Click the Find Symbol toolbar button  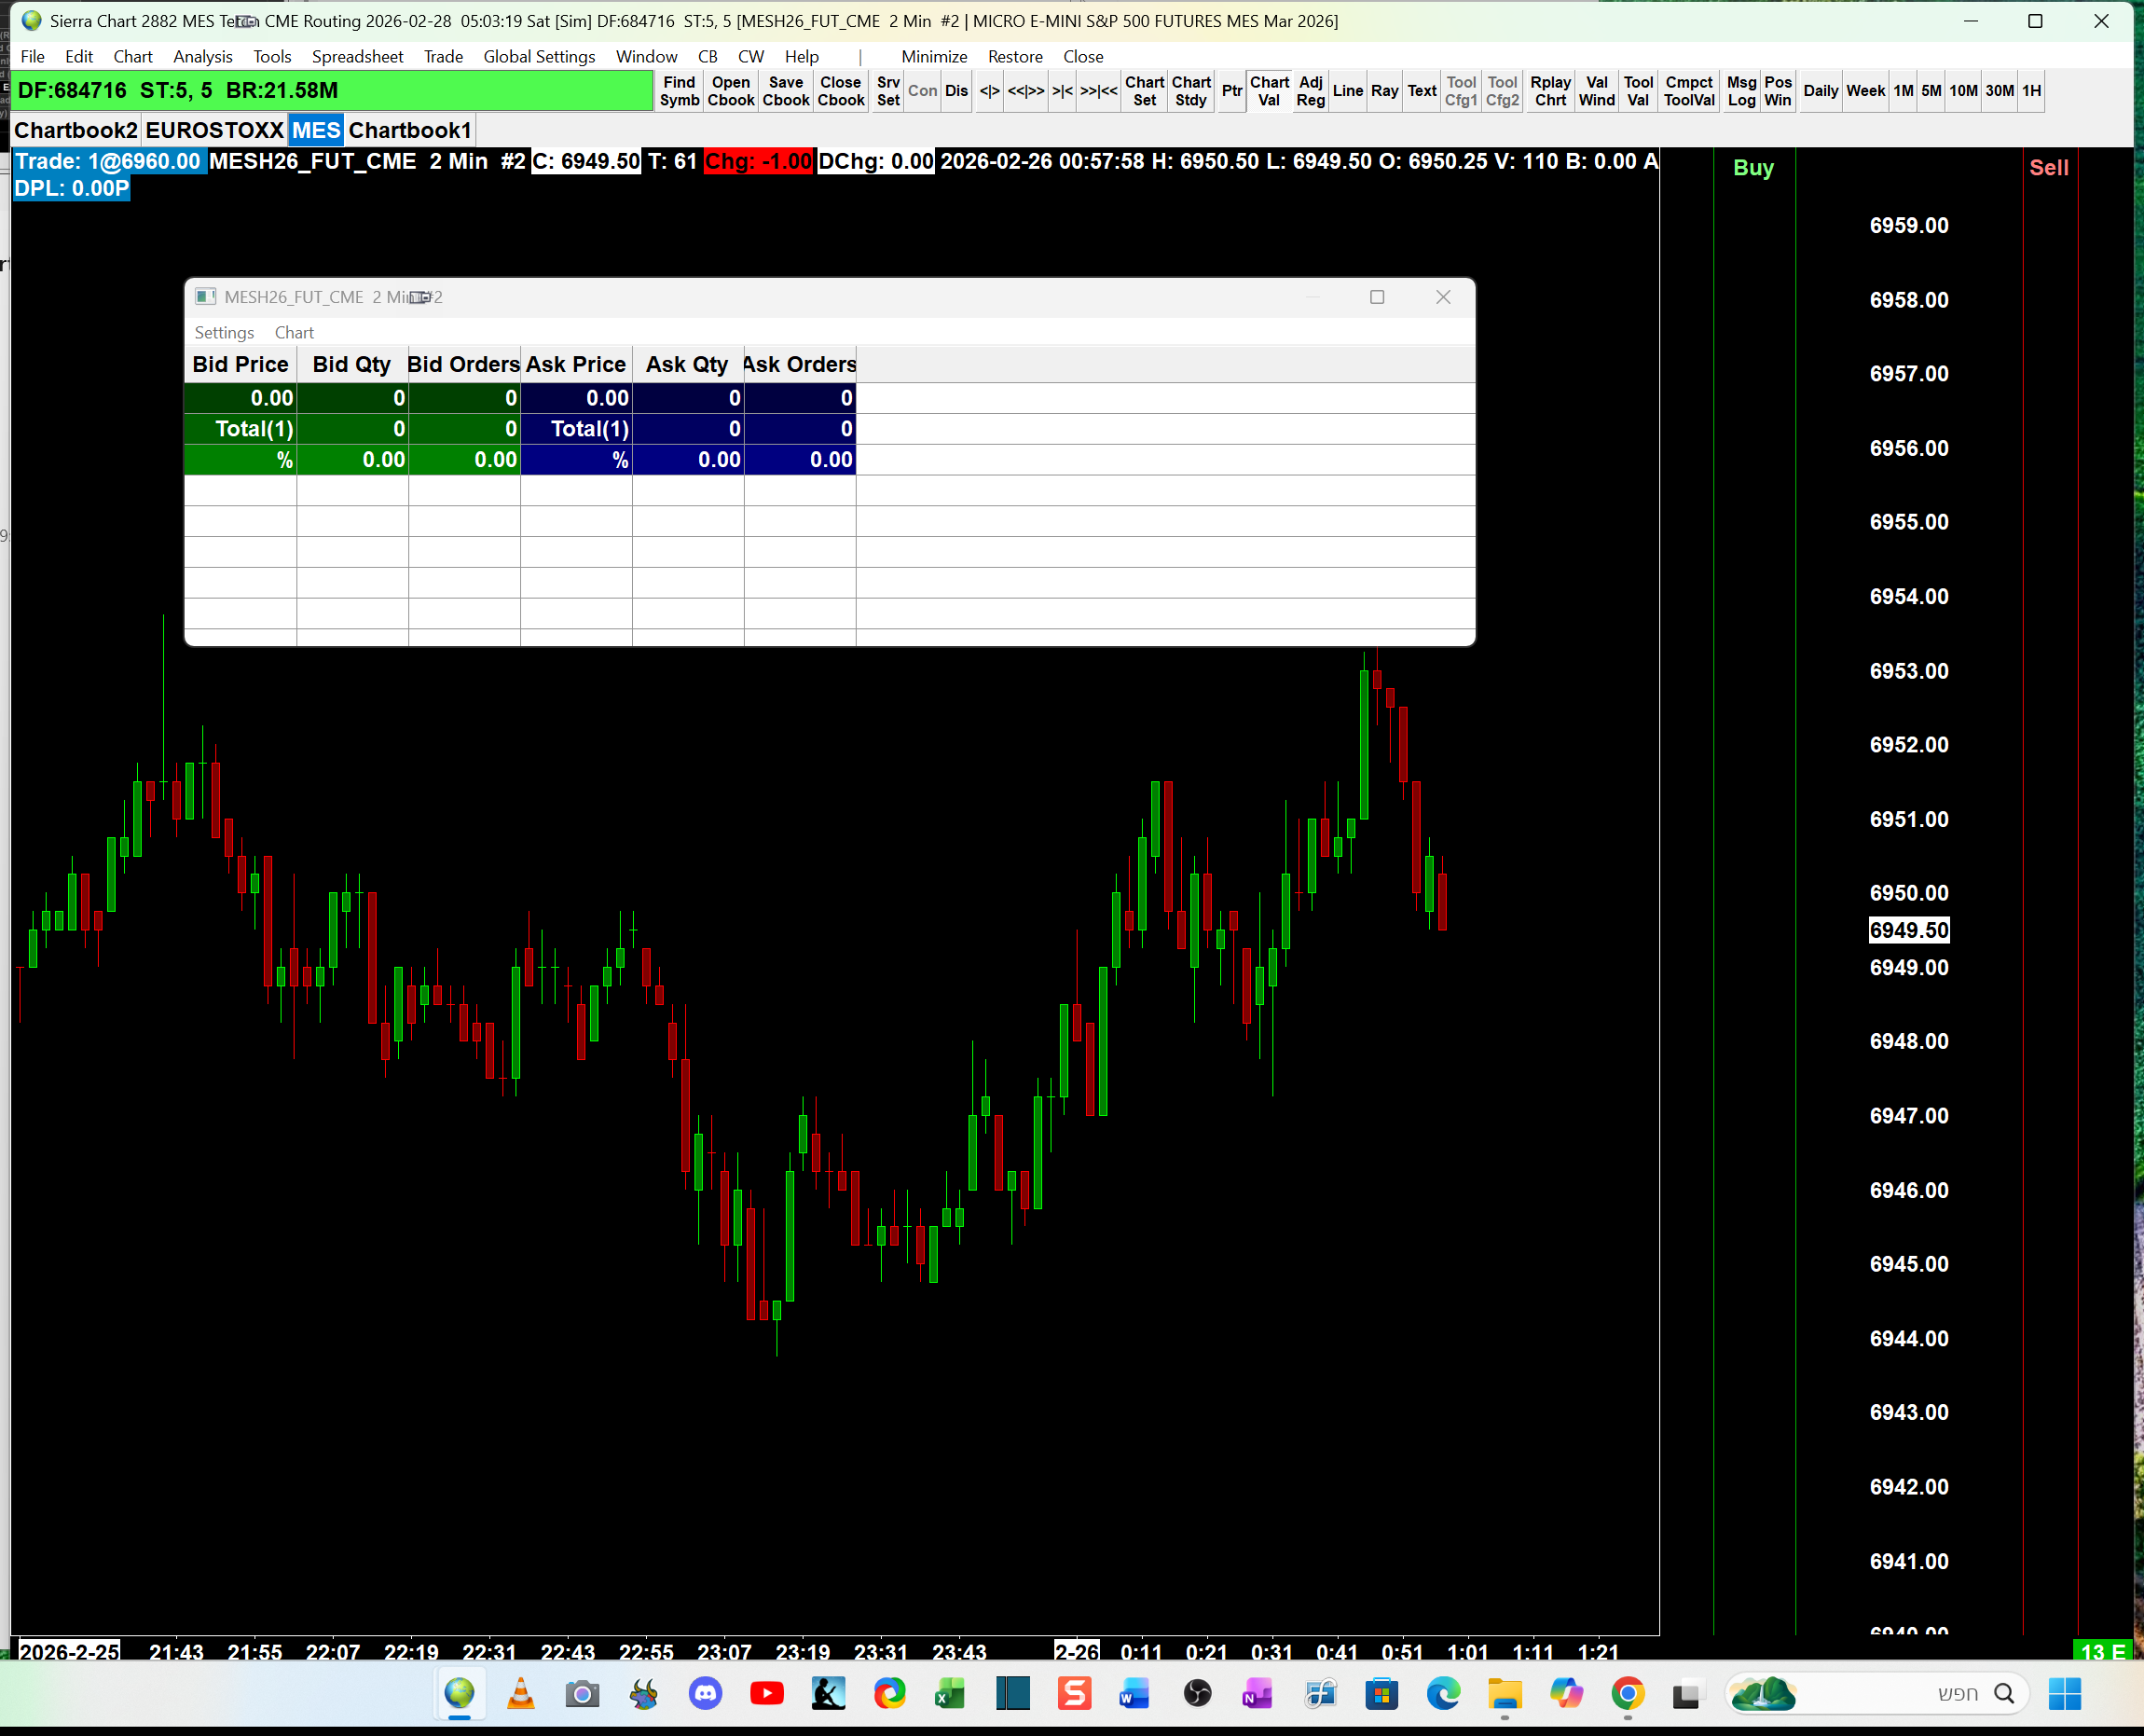click(679, 91)
